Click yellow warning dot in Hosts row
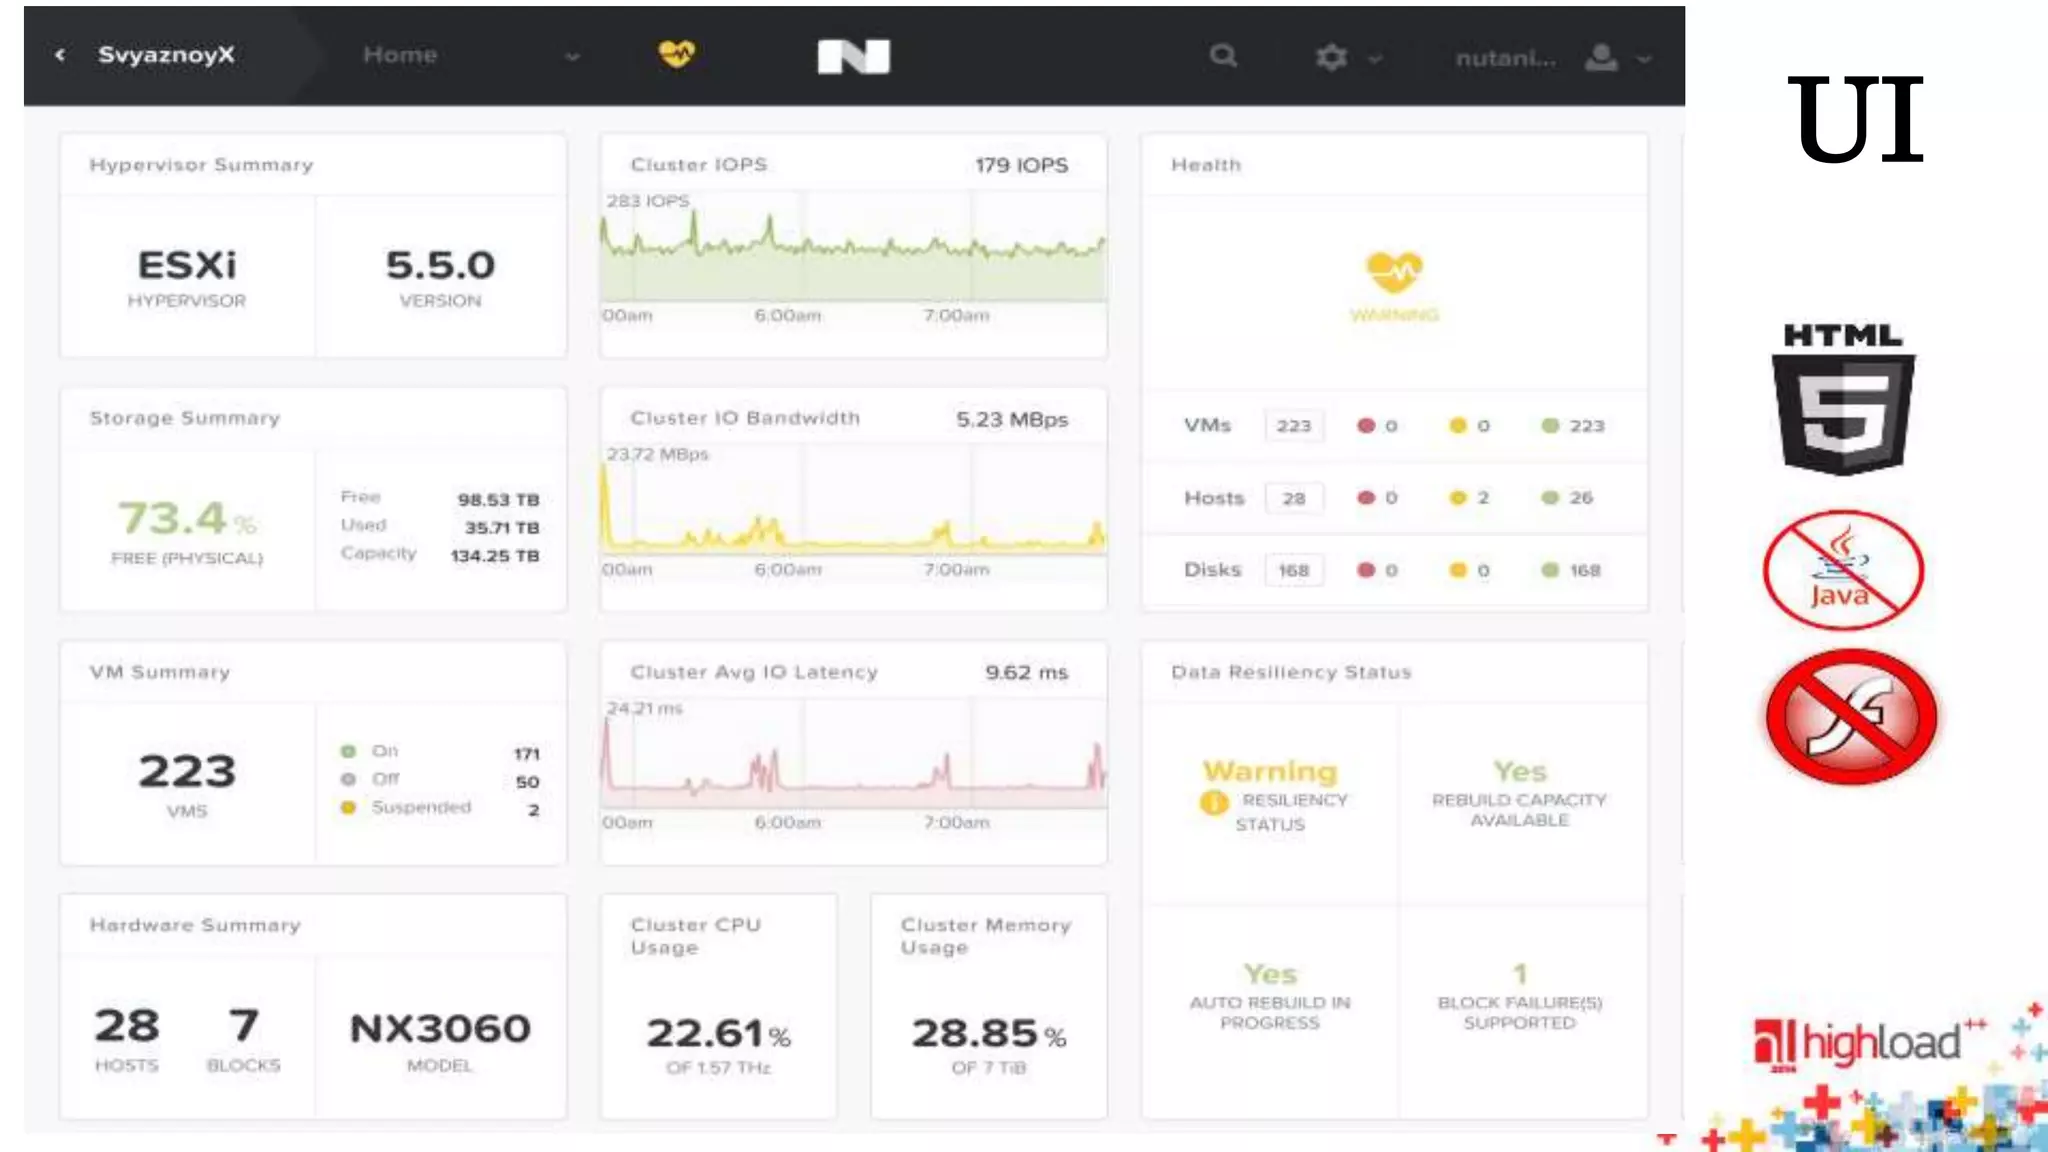The width and height of the screenshot is (2048, 1152). click(x=1458, y=498)
